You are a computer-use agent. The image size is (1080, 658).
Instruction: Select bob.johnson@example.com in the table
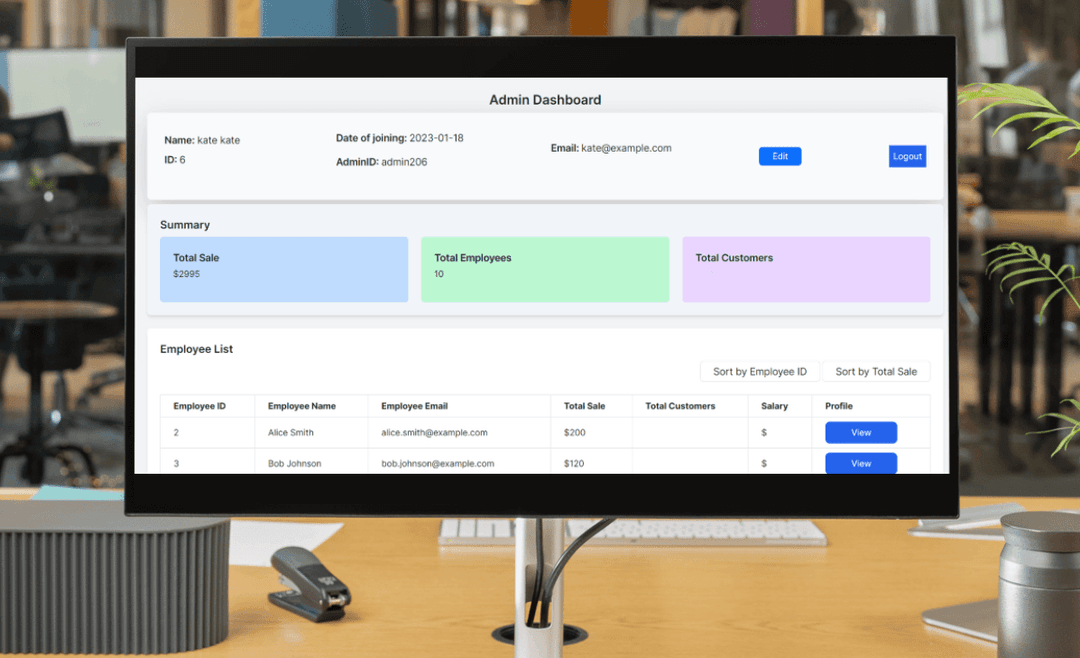tap(438, 463)
